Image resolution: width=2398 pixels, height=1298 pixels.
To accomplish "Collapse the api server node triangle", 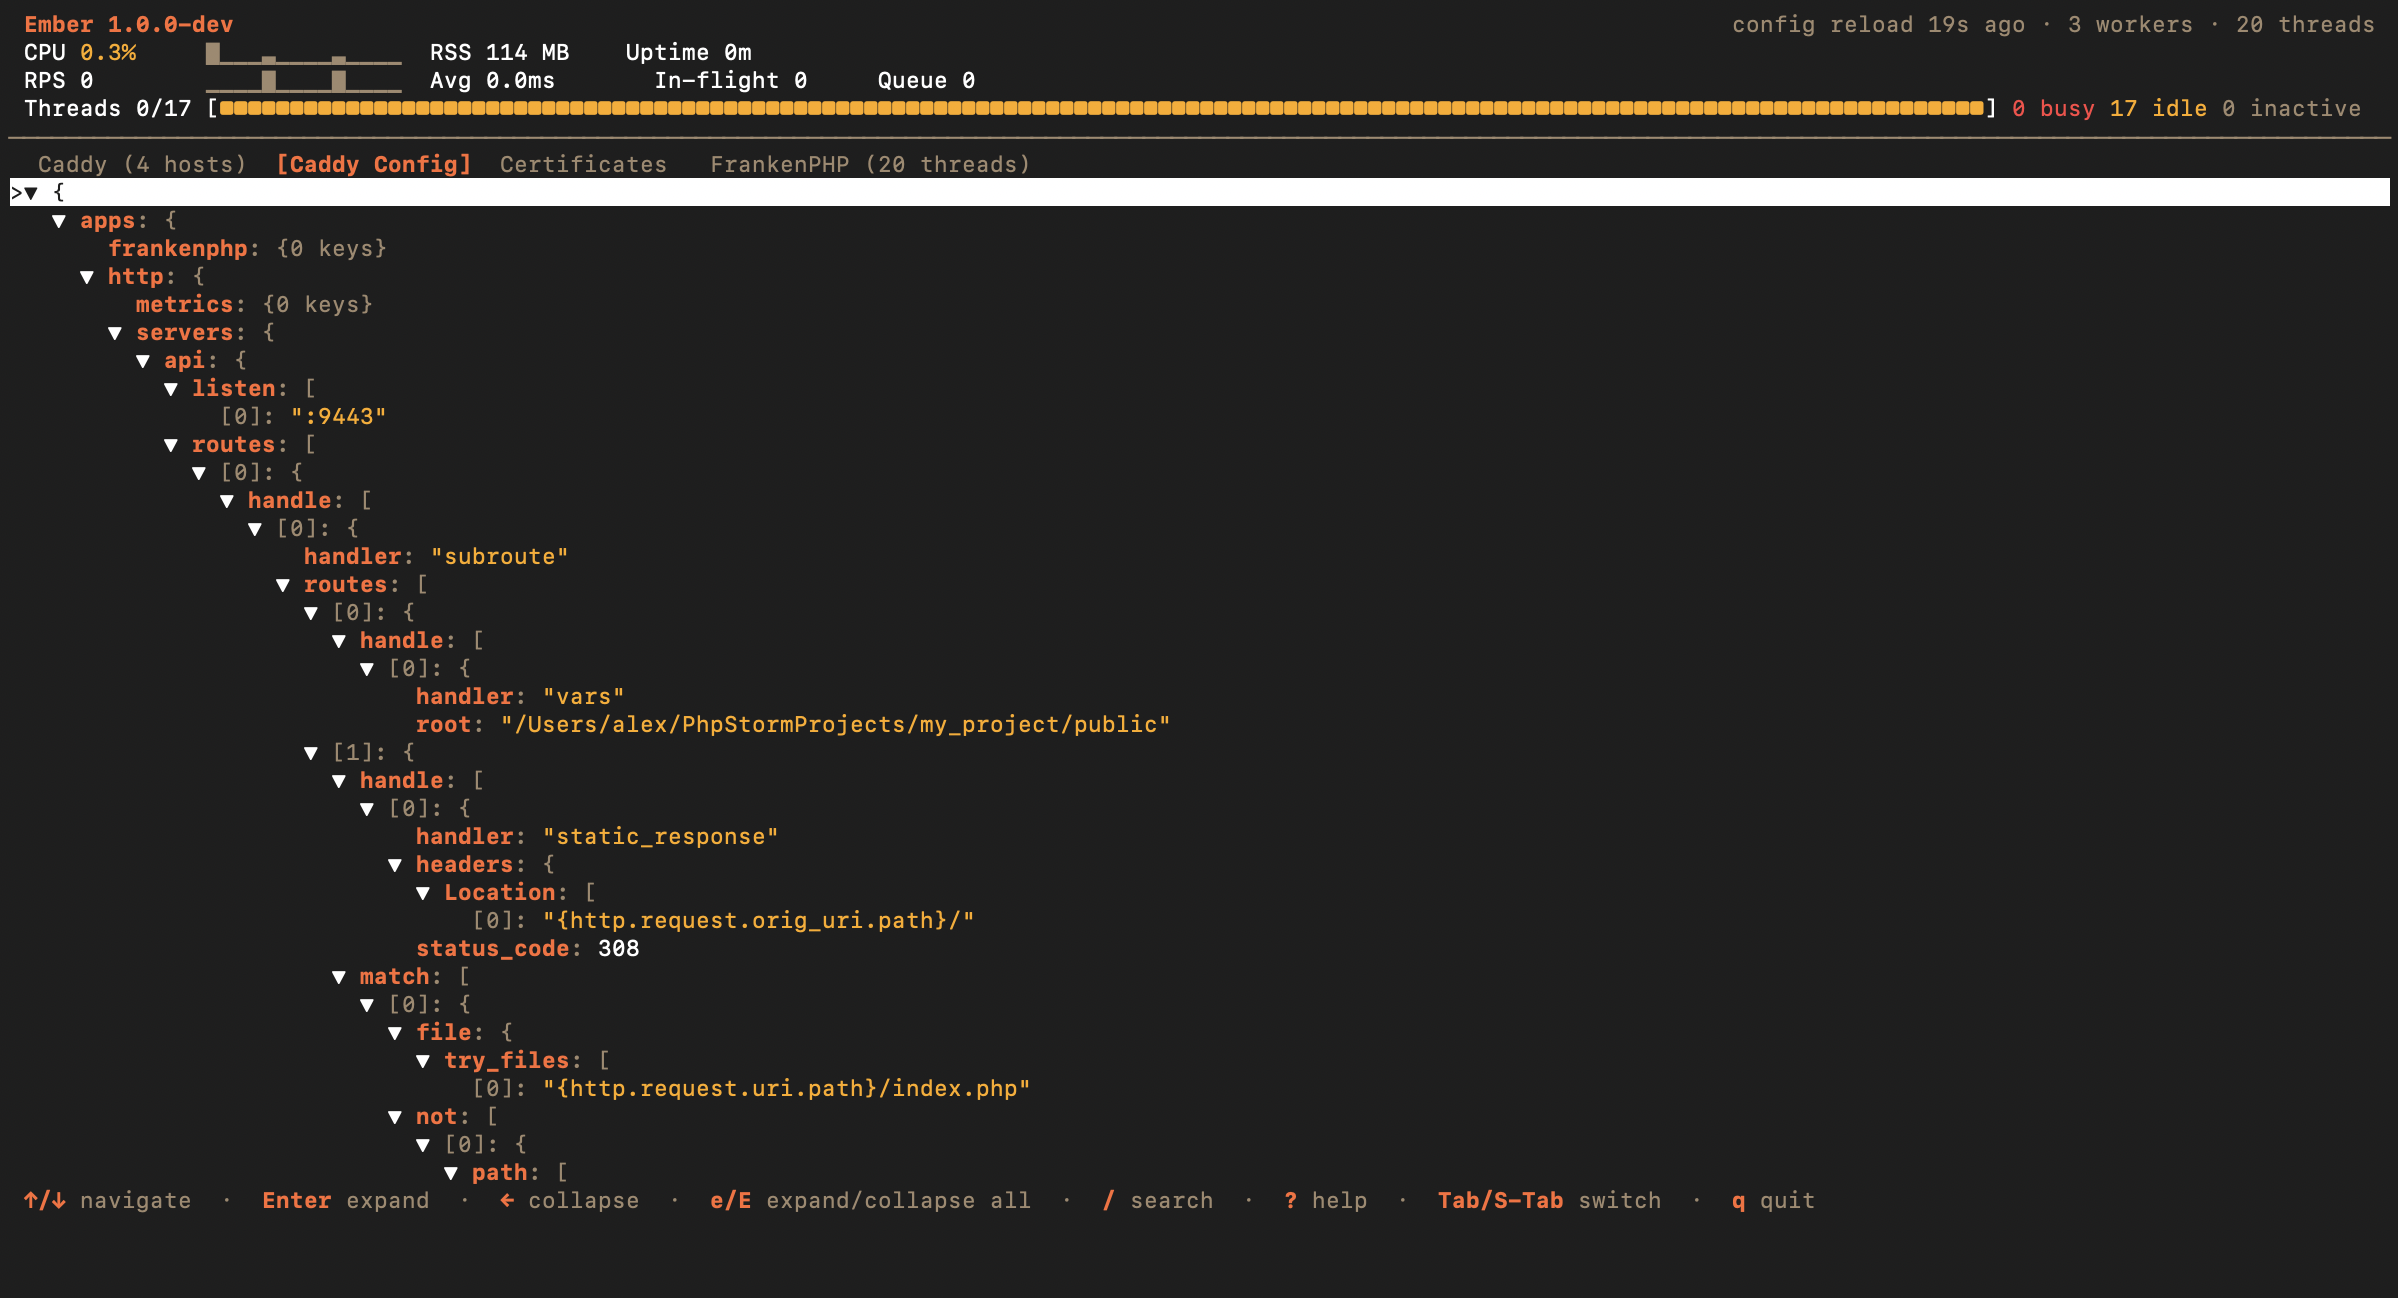I will (x=143, y=361).
